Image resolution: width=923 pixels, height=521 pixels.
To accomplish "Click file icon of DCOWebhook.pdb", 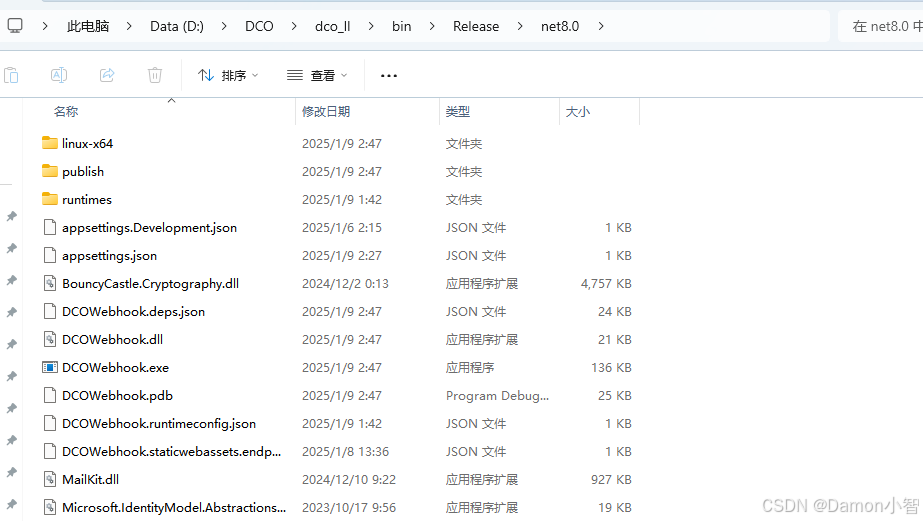I will pyautogui.click(x=50, y=395).
